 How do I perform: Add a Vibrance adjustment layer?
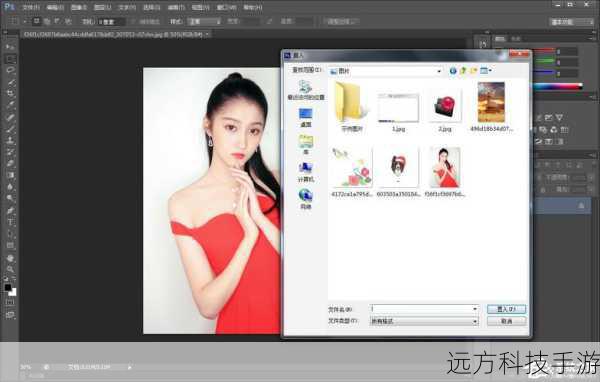click(x=559, y=118)
